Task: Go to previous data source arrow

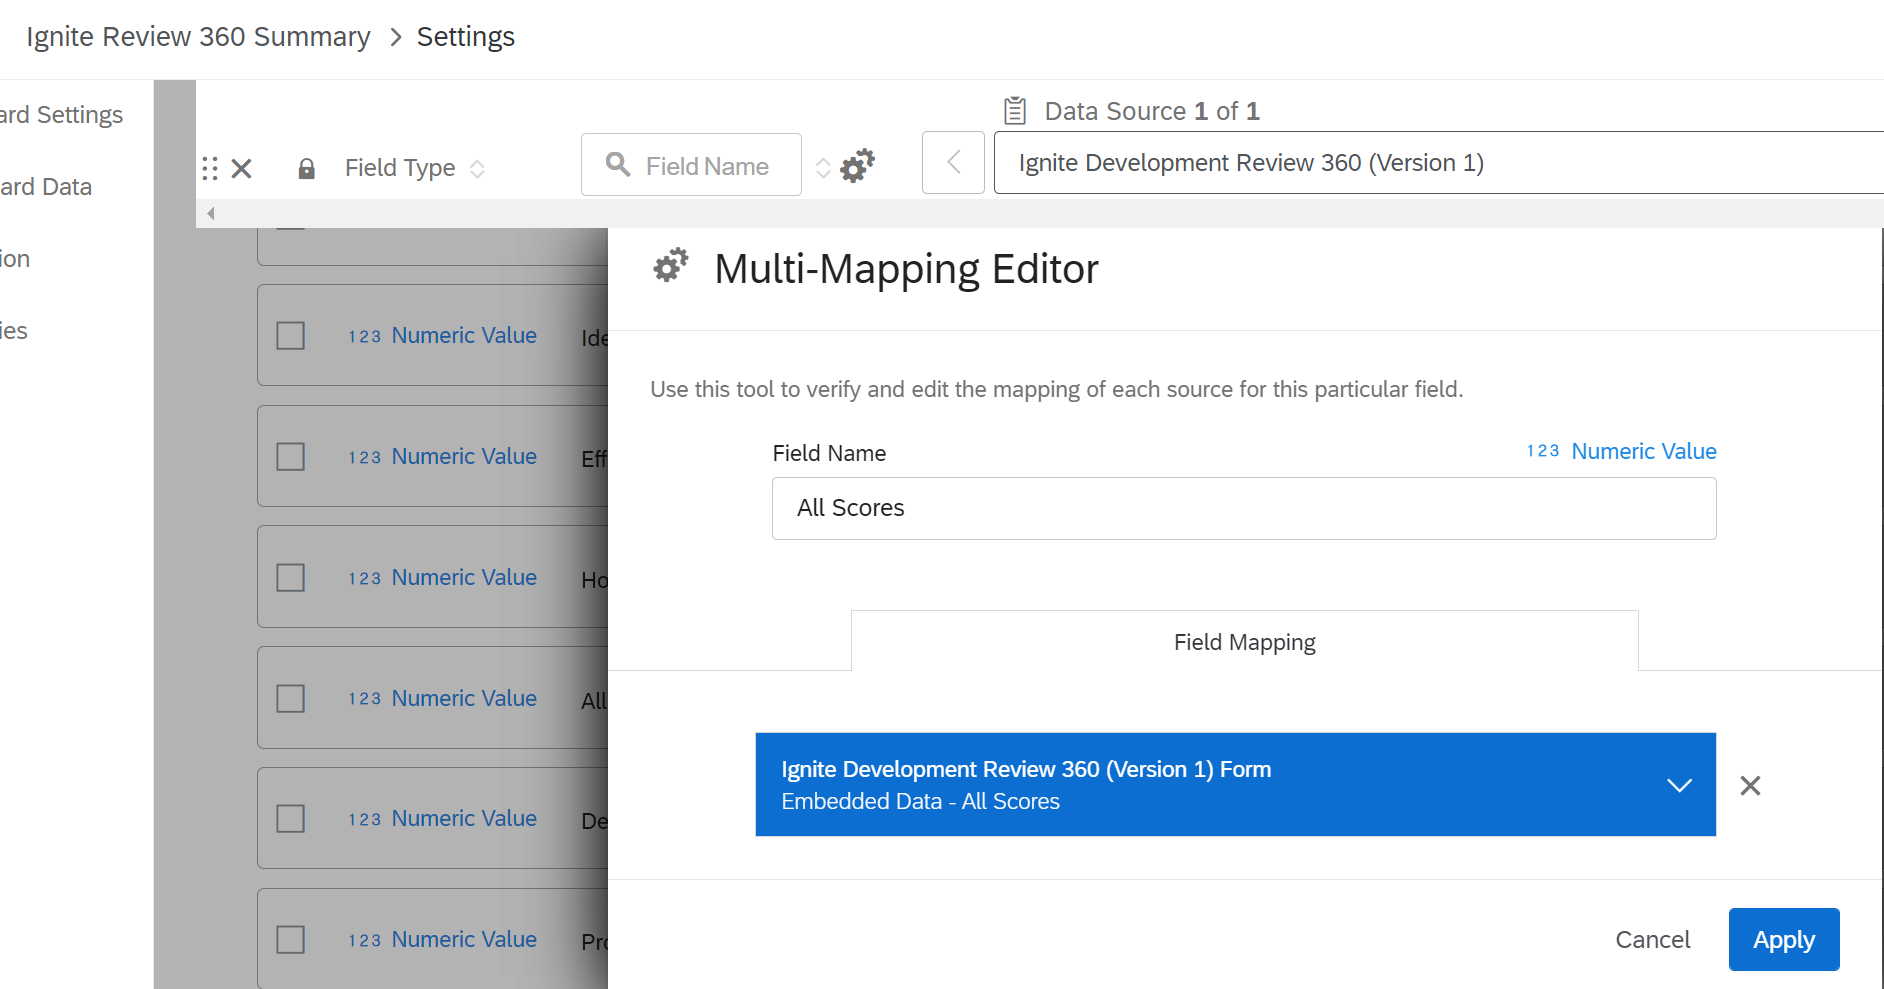Action: pos(953,162)
